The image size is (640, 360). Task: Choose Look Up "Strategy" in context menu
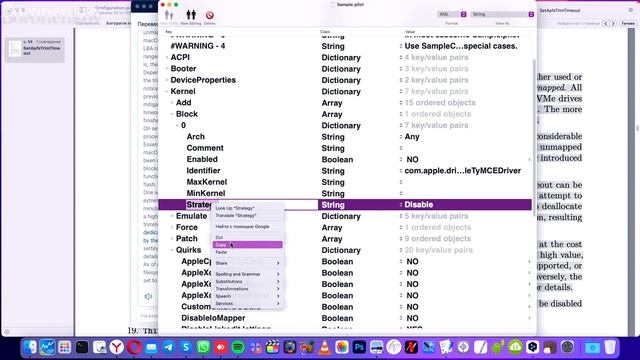coord(247,208)
